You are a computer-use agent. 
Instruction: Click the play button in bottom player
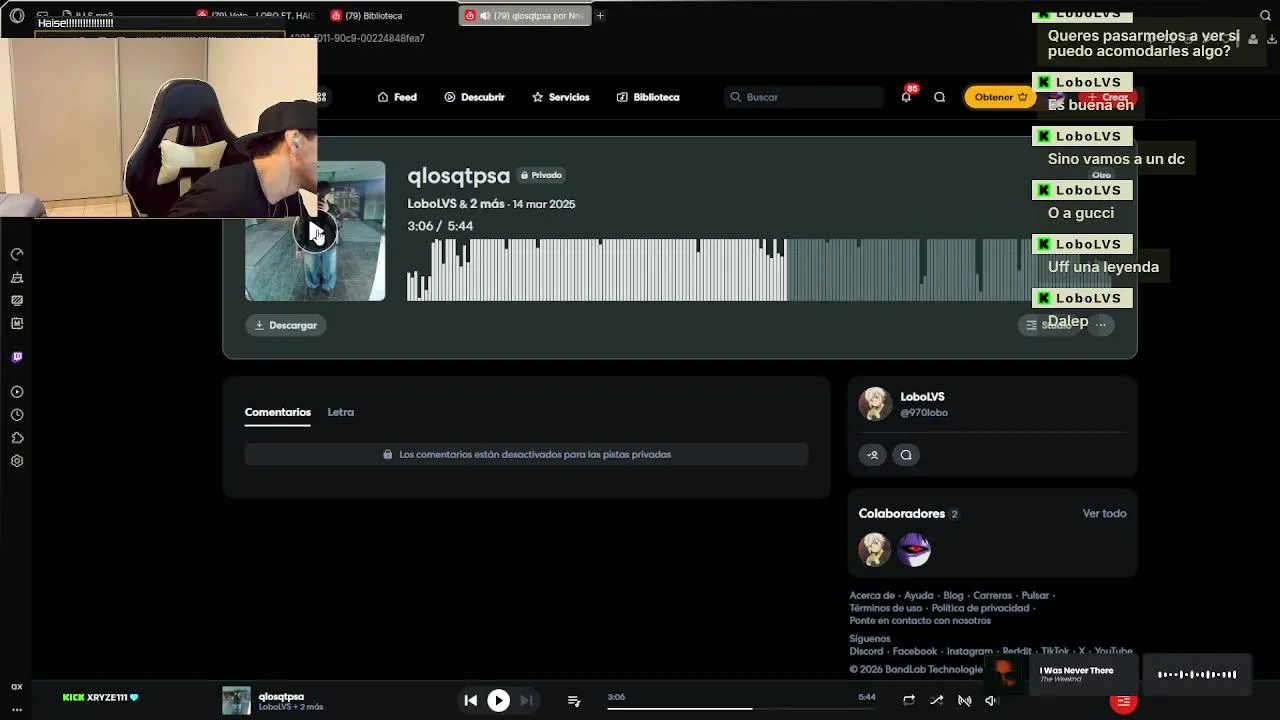[x=498, y=701]
